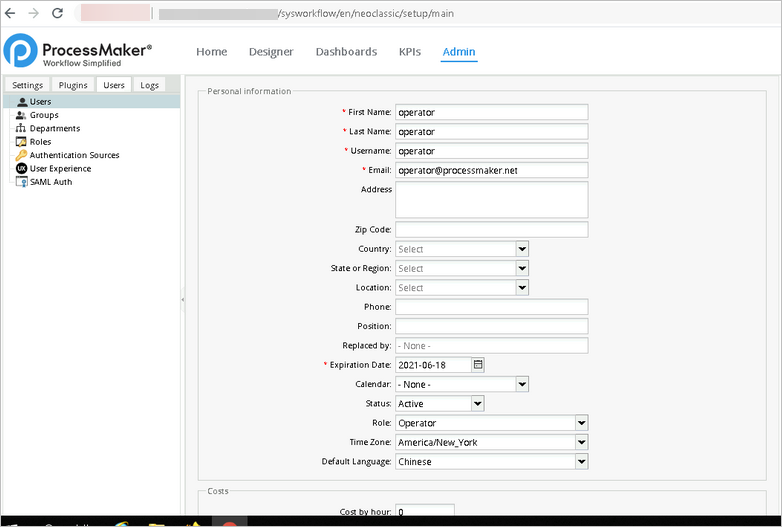
Task: Open the Status dropdown
Action: [478, 404]
